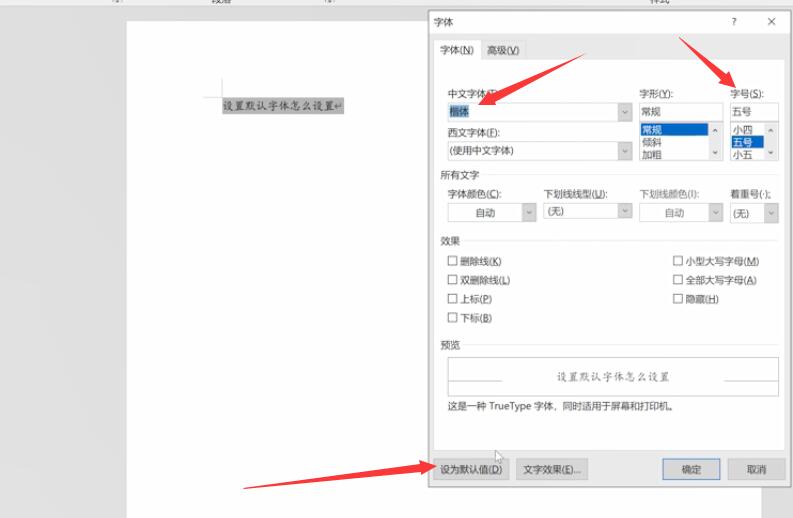
Task: Click the 字号 input field showing 五号
Action: pyautogui.click(x=754, y=112)
